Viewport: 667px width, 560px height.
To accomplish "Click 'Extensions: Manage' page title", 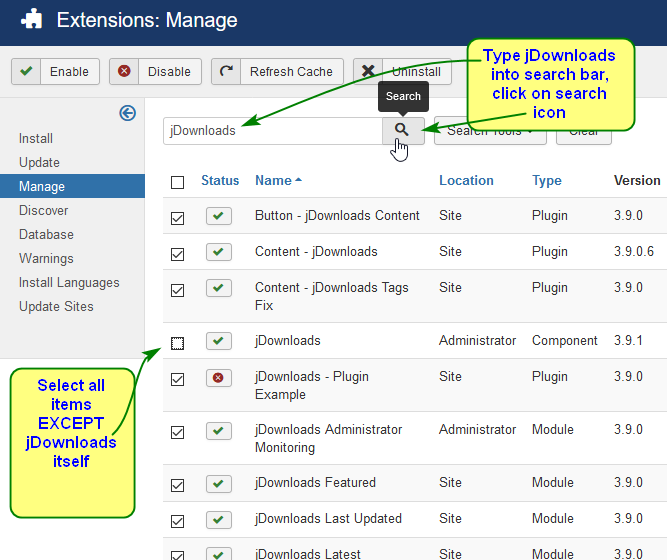I will (147, 20).
